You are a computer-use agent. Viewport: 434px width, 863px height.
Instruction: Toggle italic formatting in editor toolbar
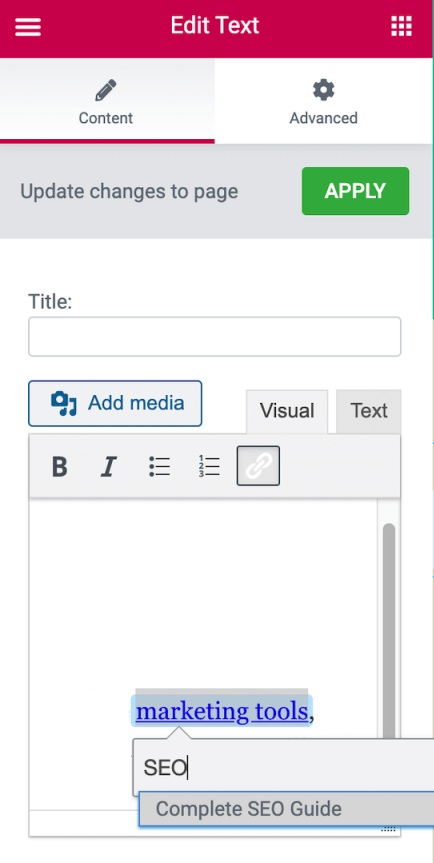point(108,467)
